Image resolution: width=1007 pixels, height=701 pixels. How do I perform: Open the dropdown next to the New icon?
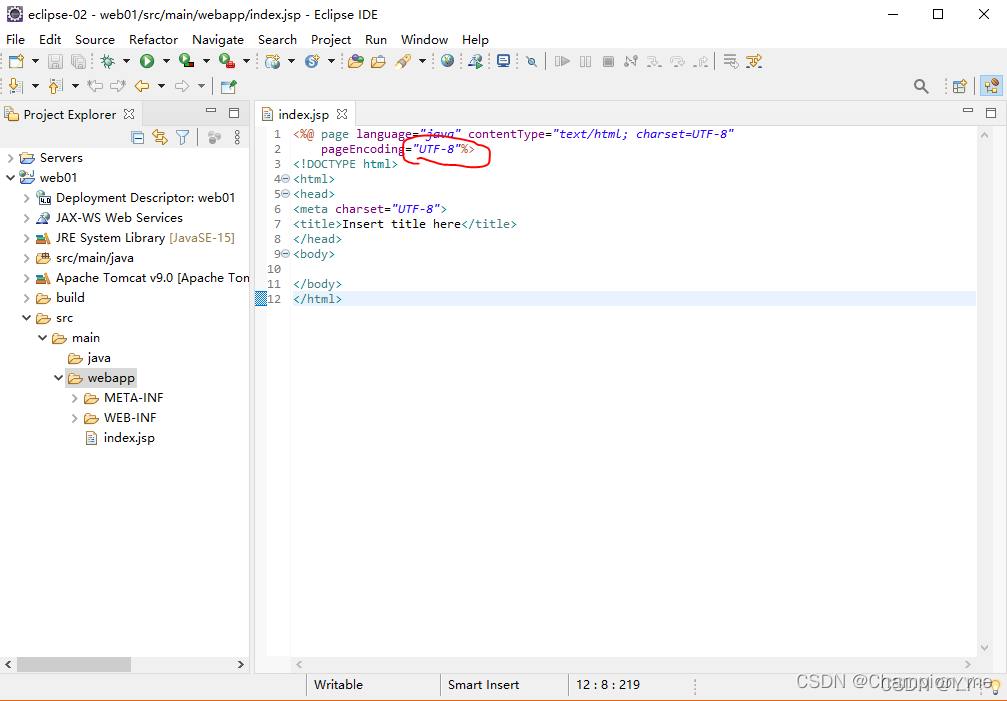pyautogui.click(x=35, y=61)
